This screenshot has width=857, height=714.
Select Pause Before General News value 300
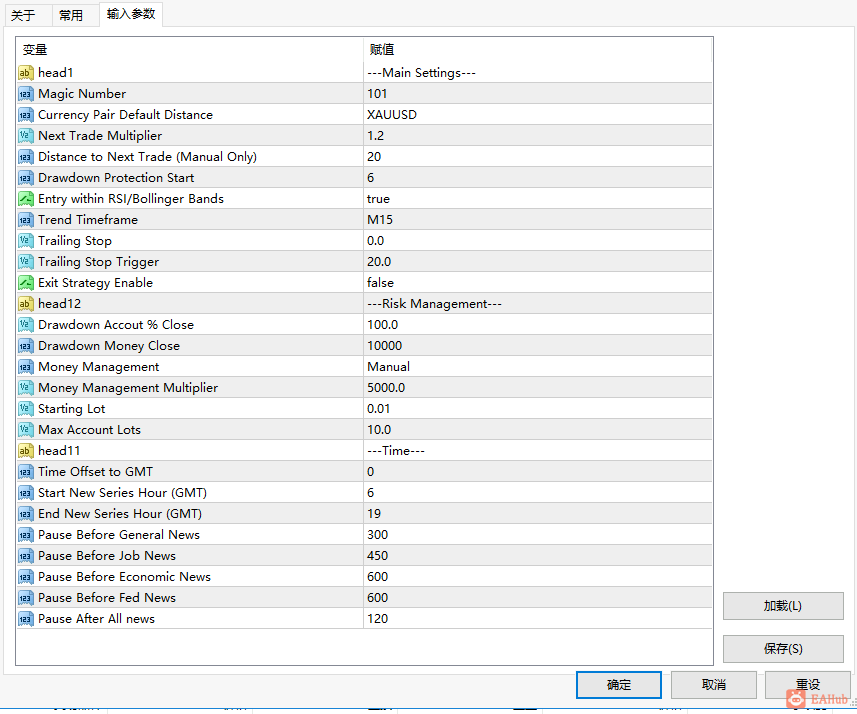[538, 535]
